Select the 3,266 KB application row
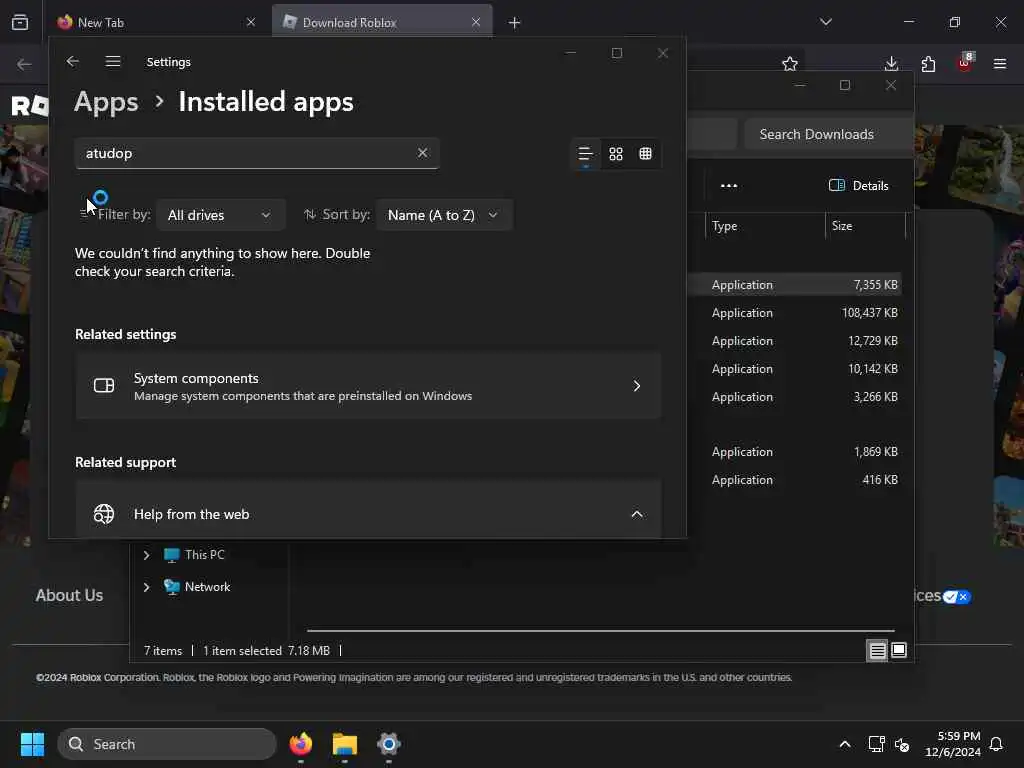The height and width of the screenshot is (768, 1024). click(795, 397)
